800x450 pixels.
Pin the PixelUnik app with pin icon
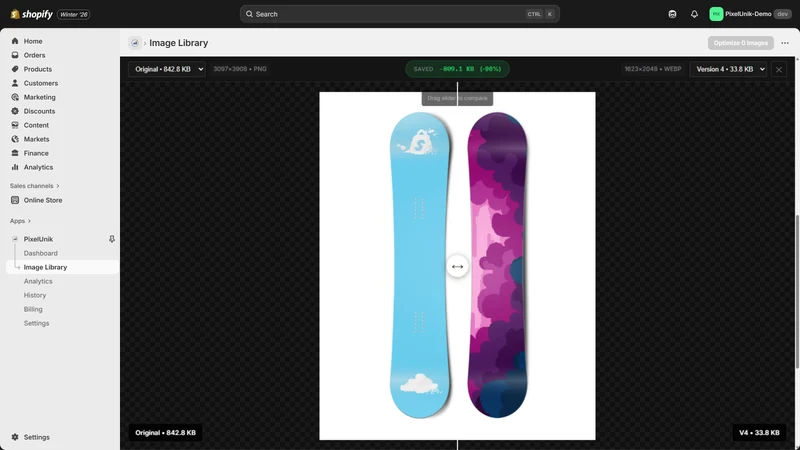(112, 239)
